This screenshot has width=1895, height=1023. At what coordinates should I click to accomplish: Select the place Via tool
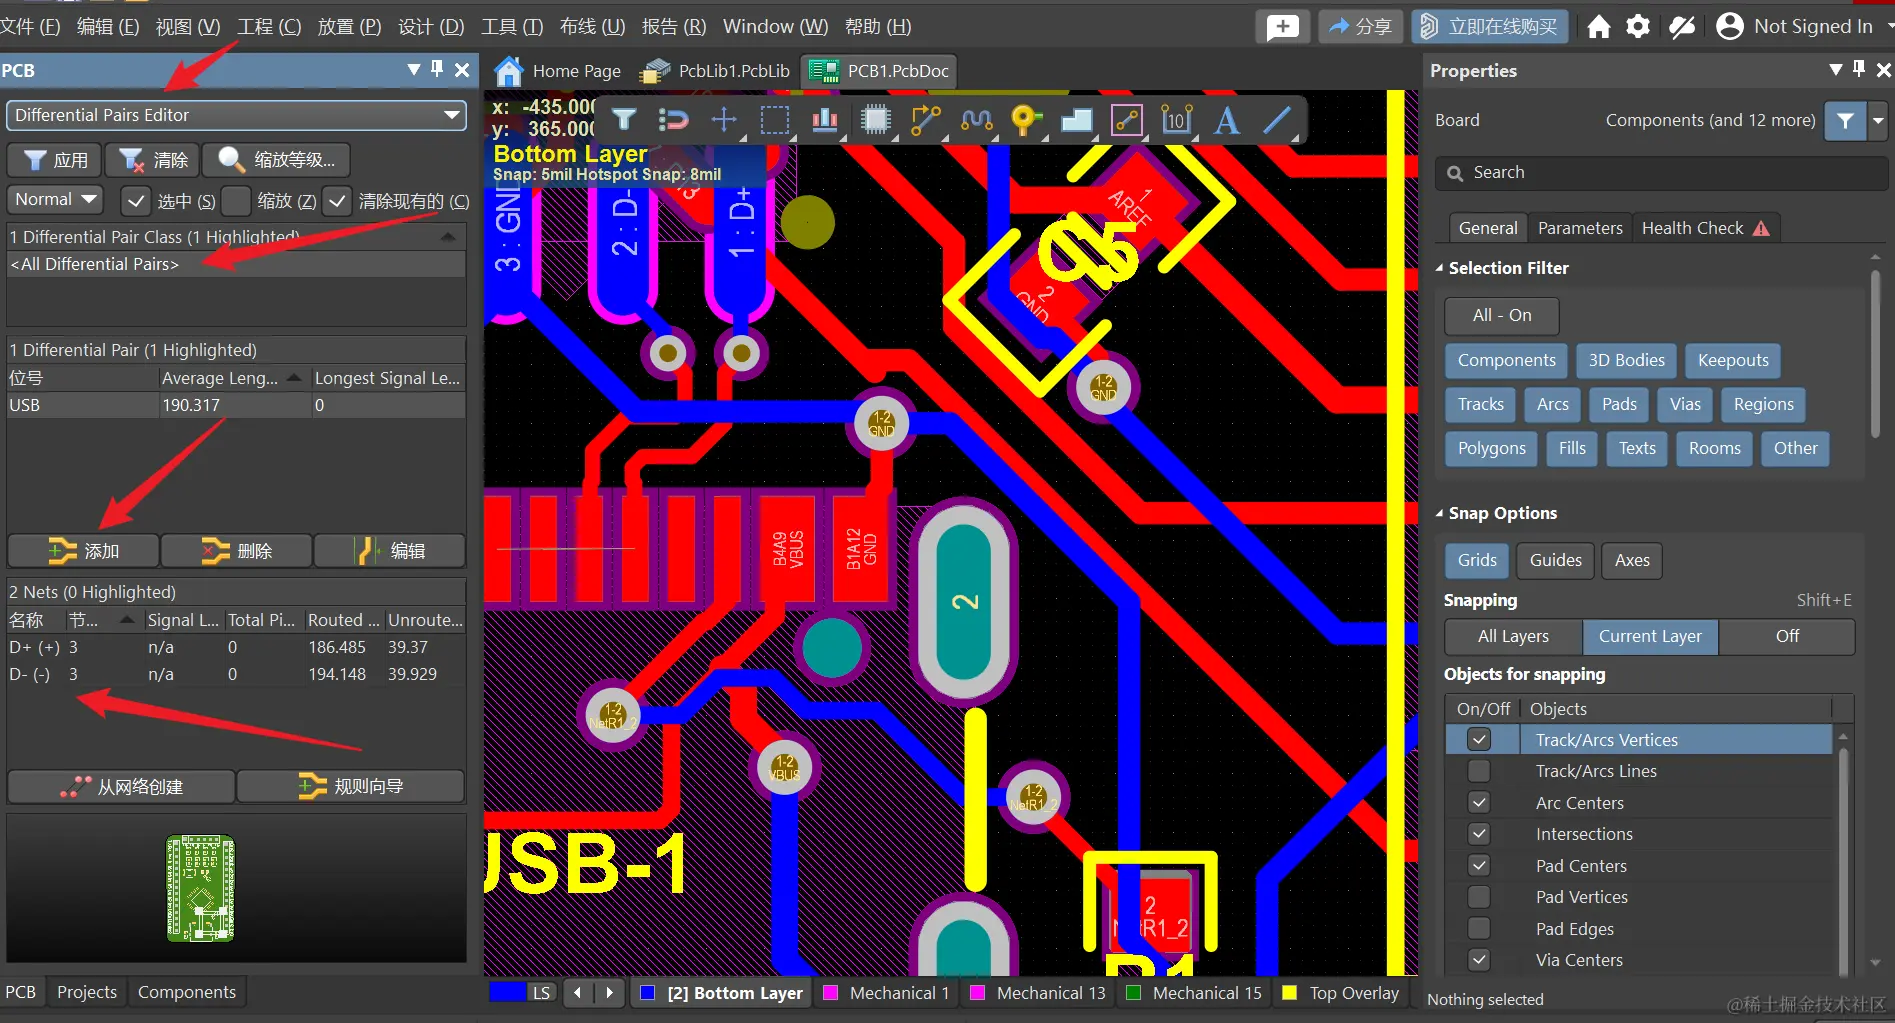click(1026, 120)
